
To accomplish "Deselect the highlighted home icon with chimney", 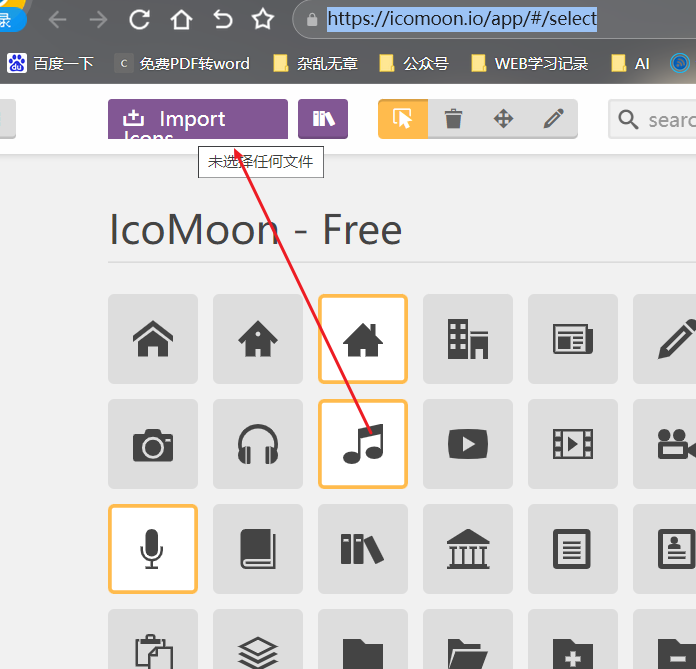I will pos(363,339).
